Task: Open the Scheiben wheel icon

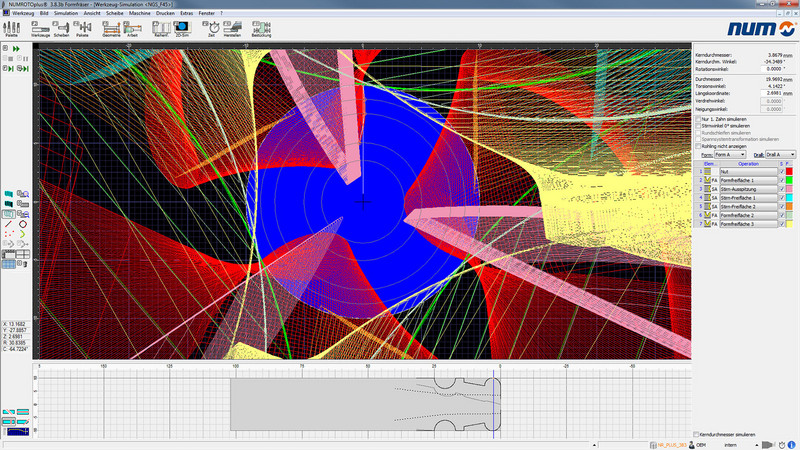Action: point(62,29)
